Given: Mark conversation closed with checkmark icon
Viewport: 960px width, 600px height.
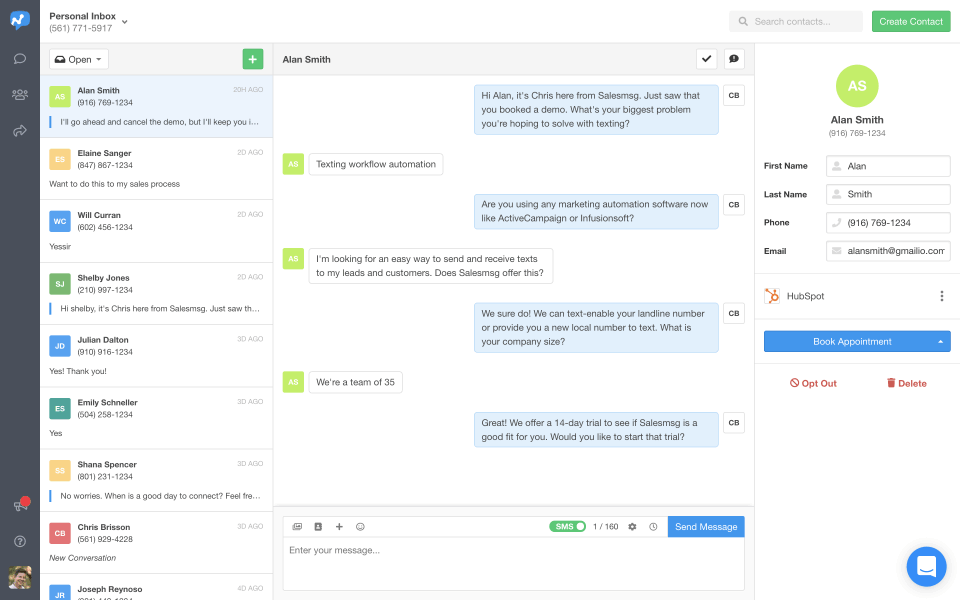Looking at the screenshot, I should (707, 59).
